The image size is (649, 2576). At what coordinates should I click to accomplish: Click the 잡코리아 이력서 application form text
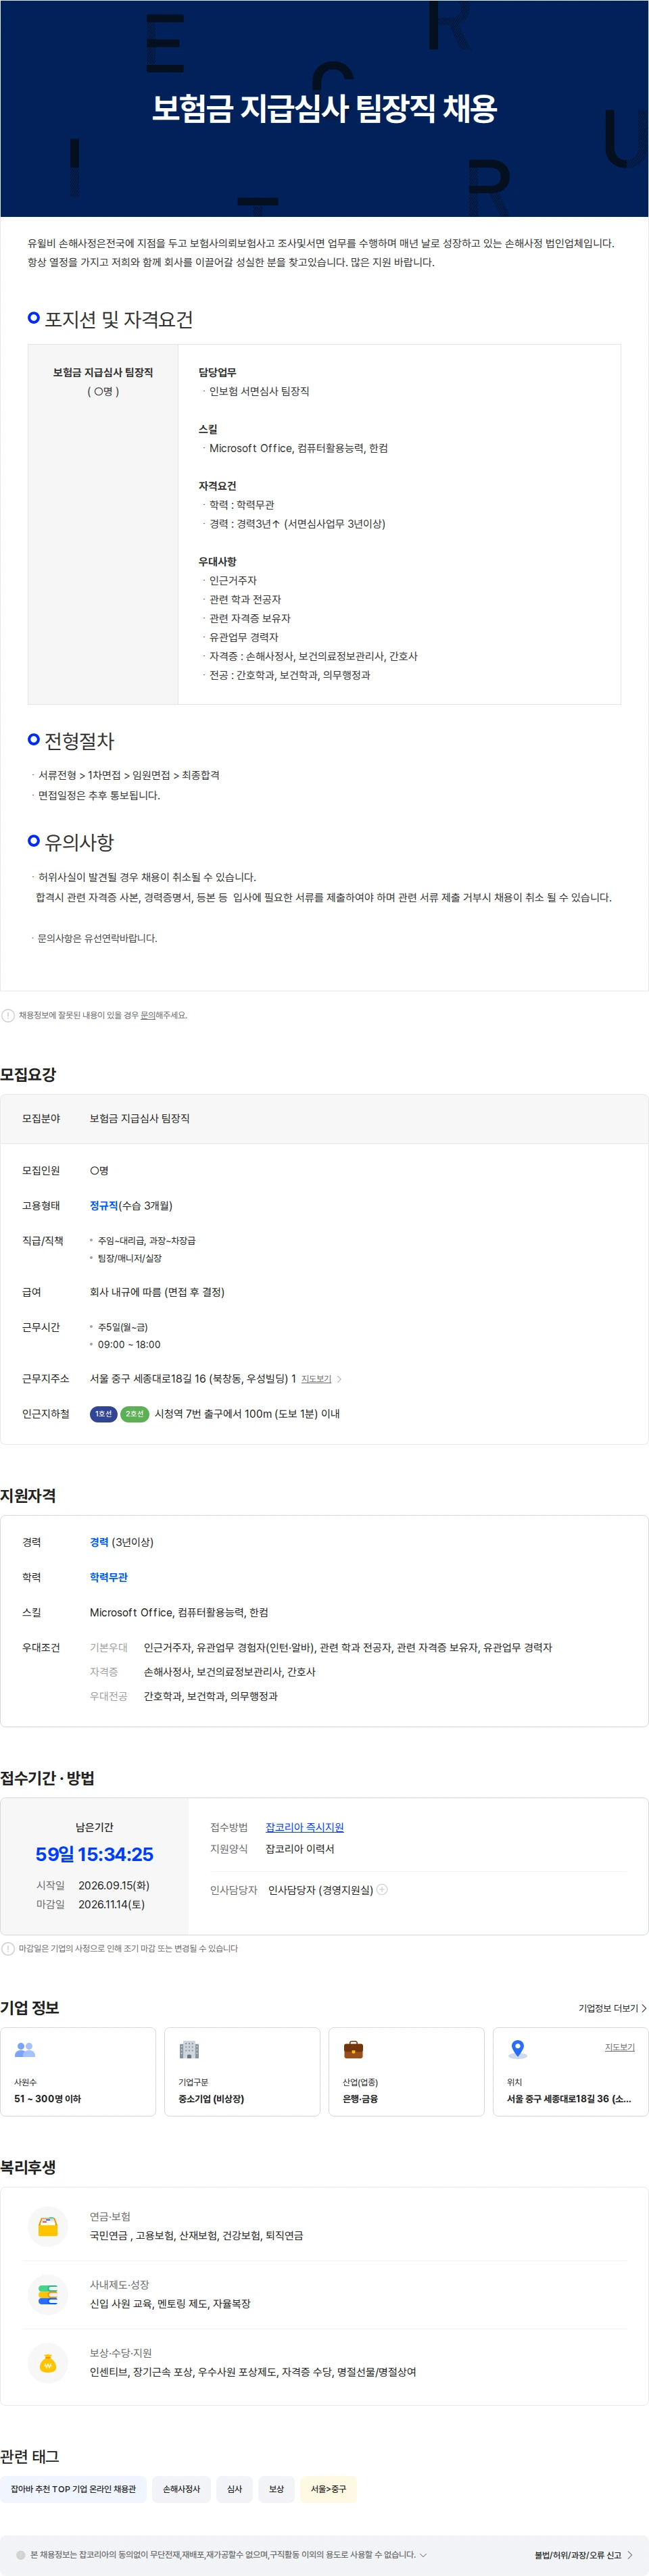pyautogui.click(x=300, y=1848)
